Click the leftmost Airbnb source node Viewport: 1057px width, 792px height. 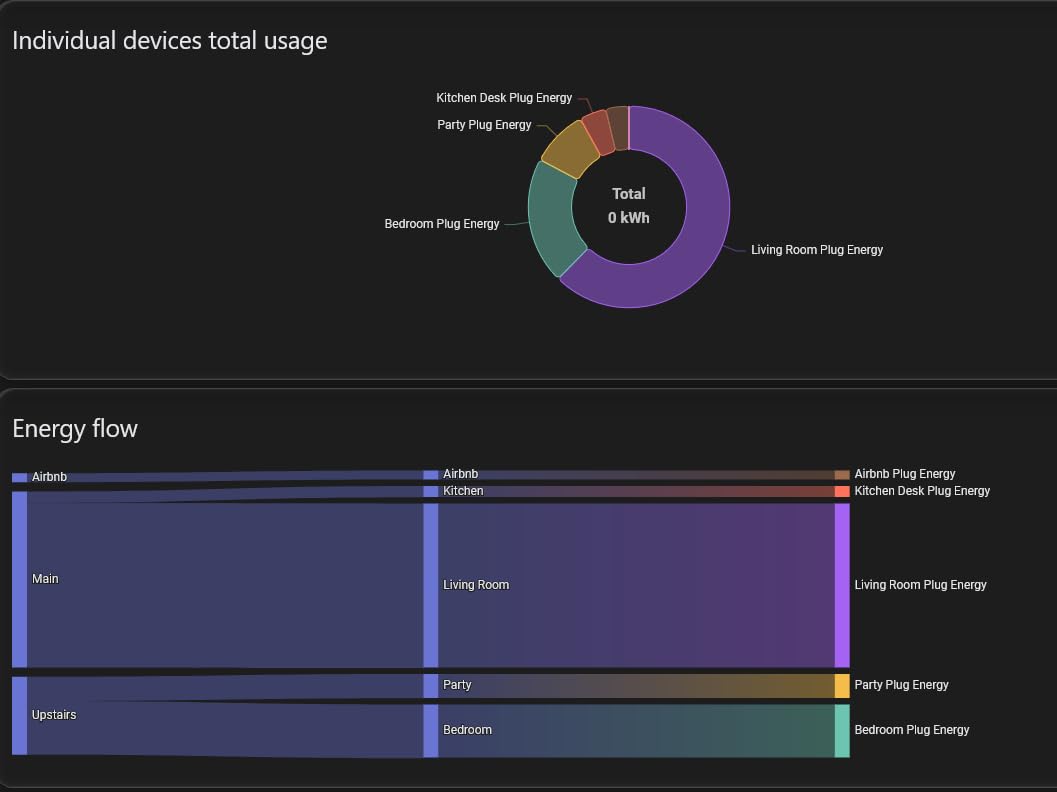[x=19, y=478]
